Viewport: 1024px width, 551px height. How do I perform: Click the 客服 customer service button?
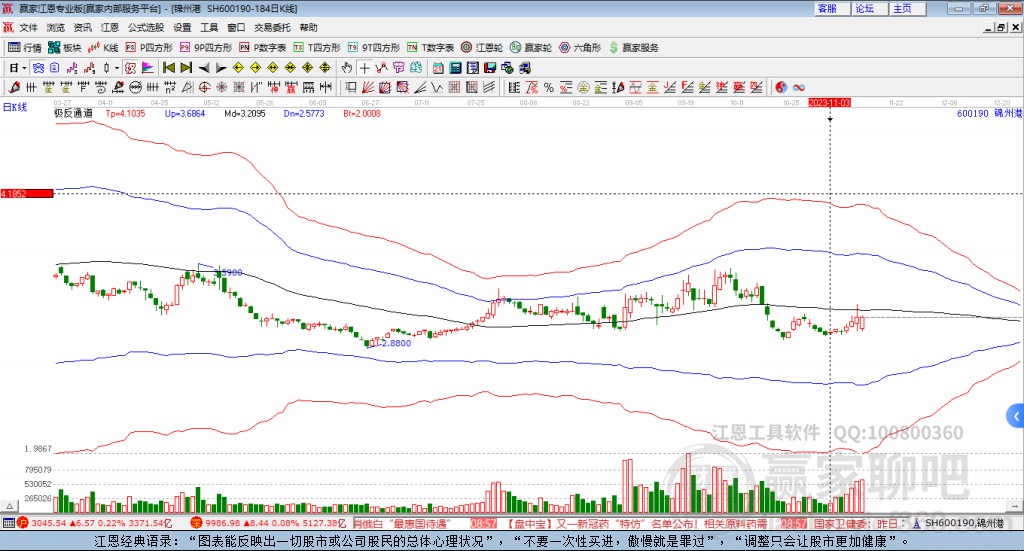pyautogui.click(x=827, y=8)
